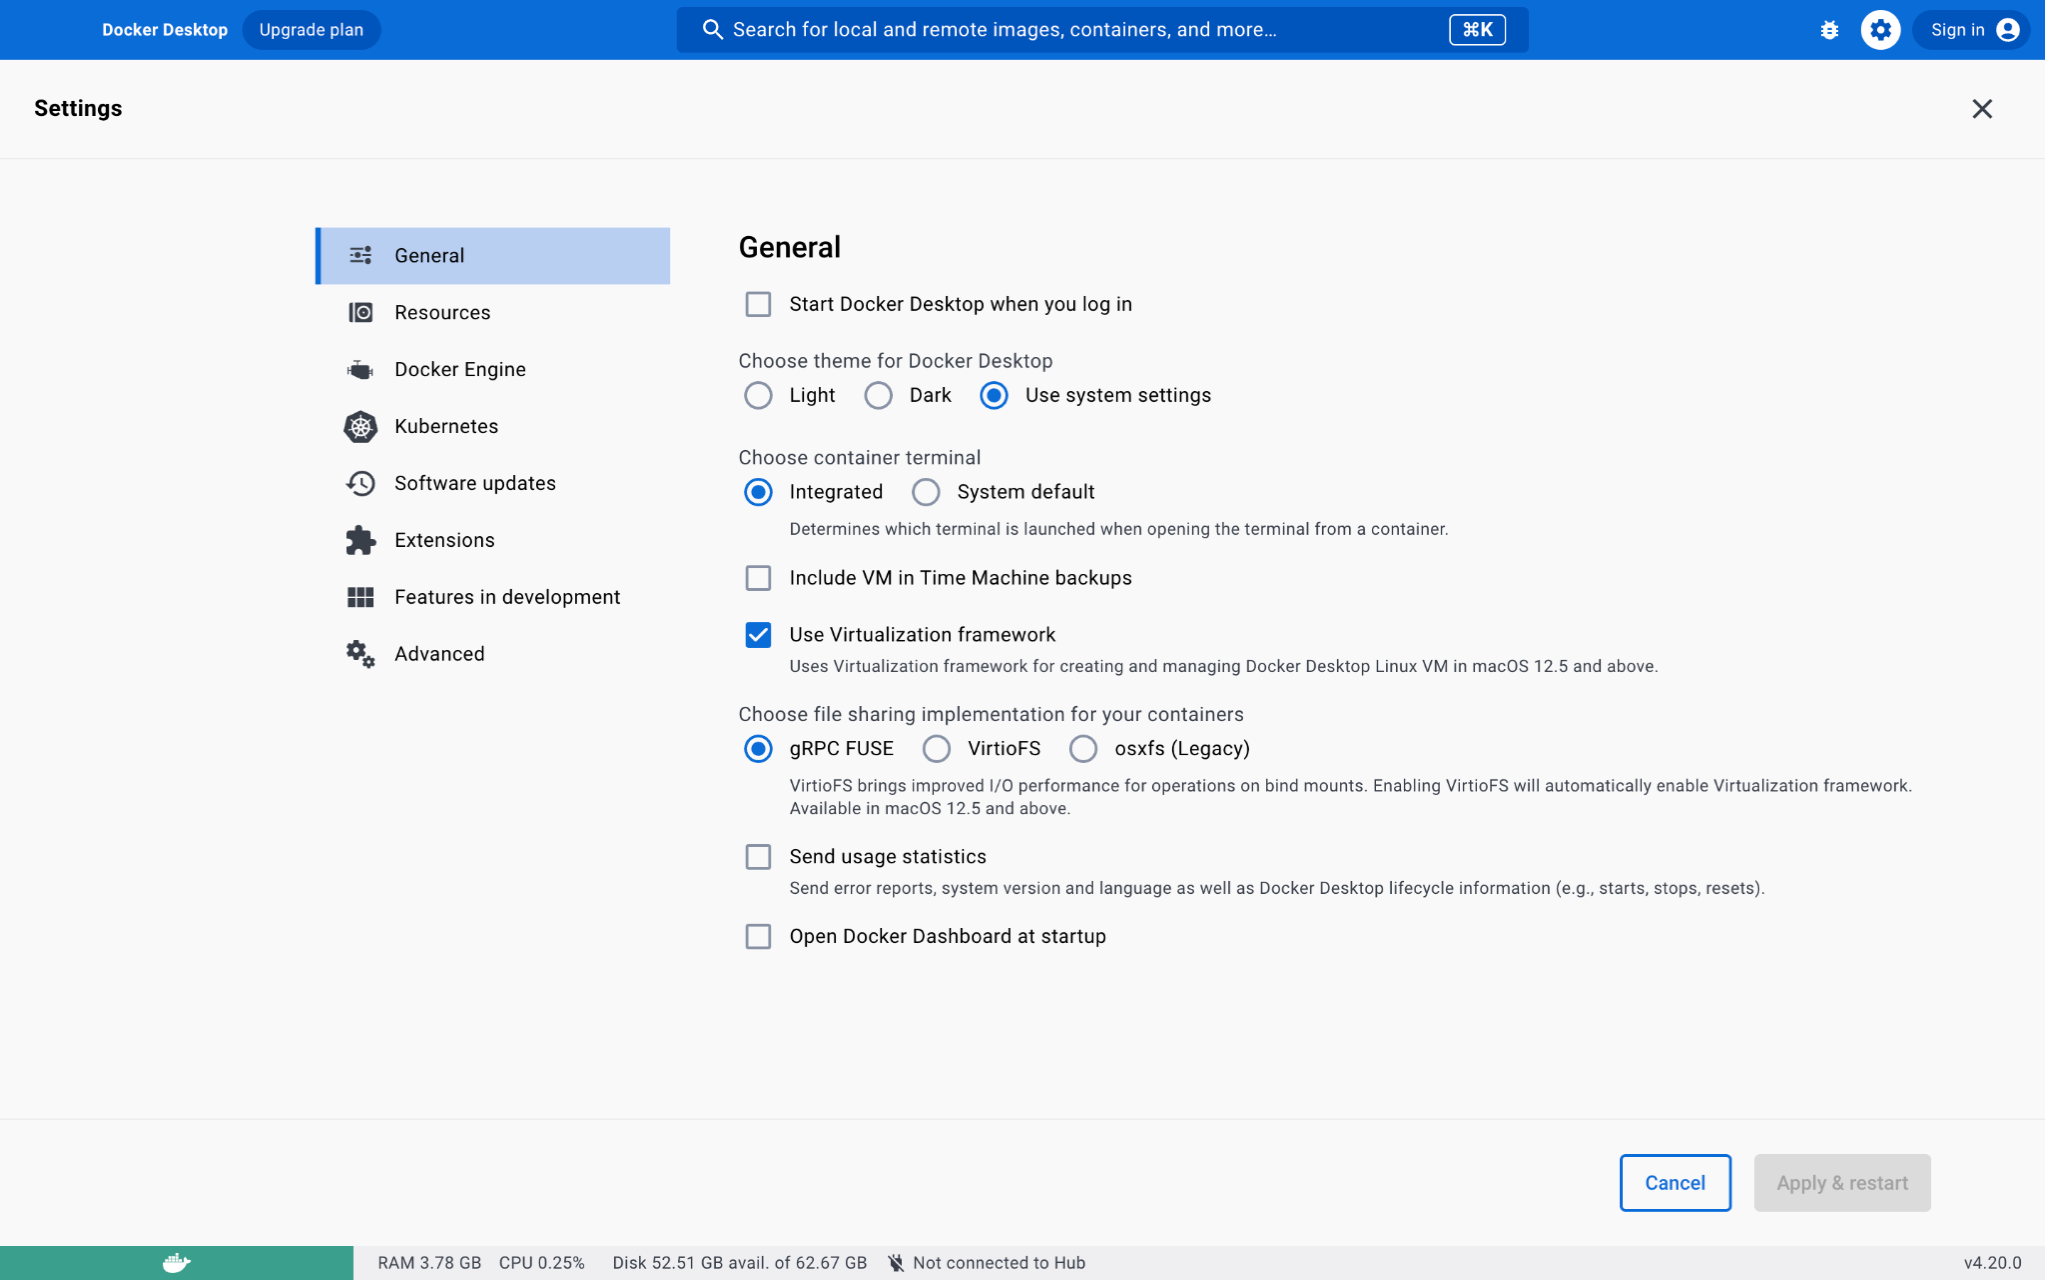Click the settings gear icon
Screen dimensions: 2045x1280
tap(1880, 30)
